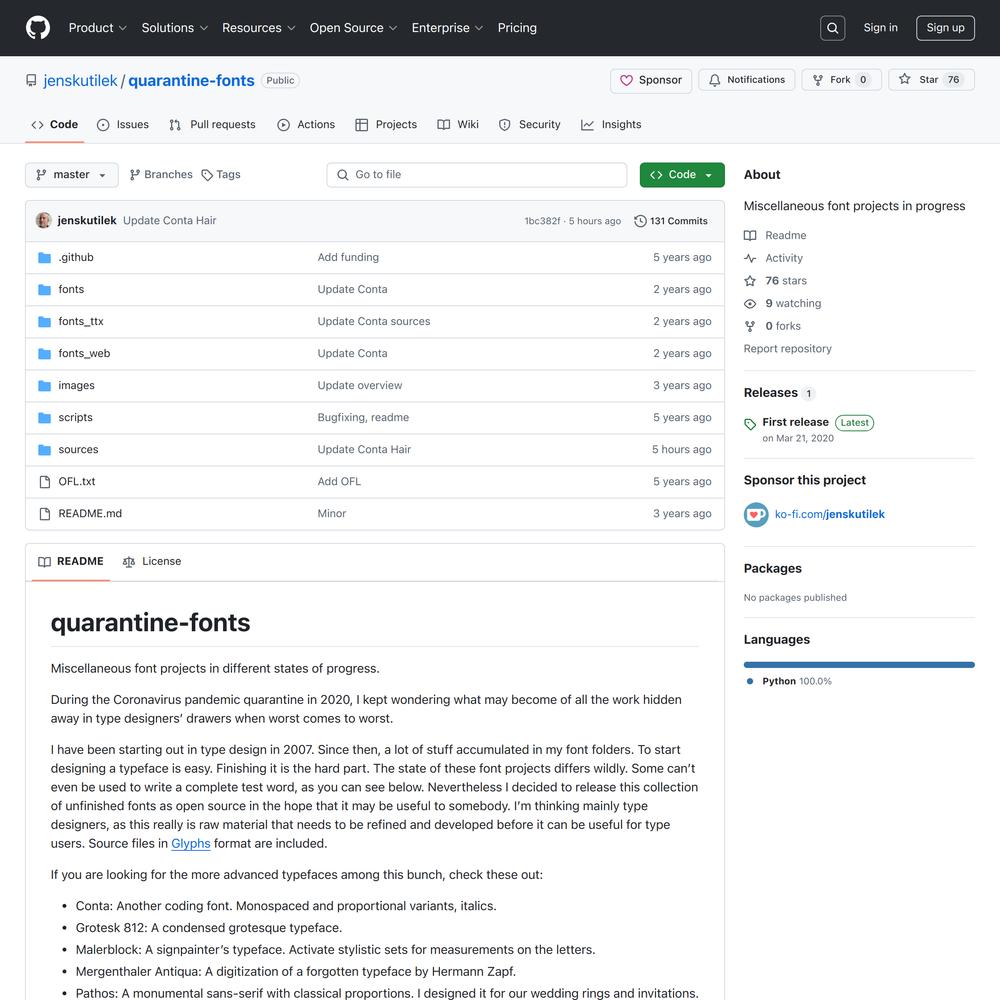This screenshot has width=1000, height=1000.
Task: Click jenskutilek's avatar in commit bar
Action: tap(43, 221)
